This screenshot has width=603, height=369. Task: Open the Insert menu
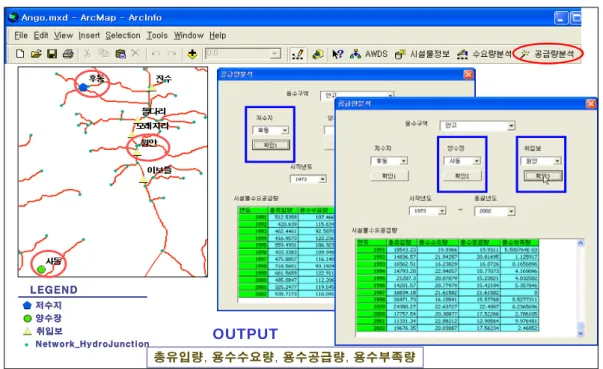coord(89,35)
